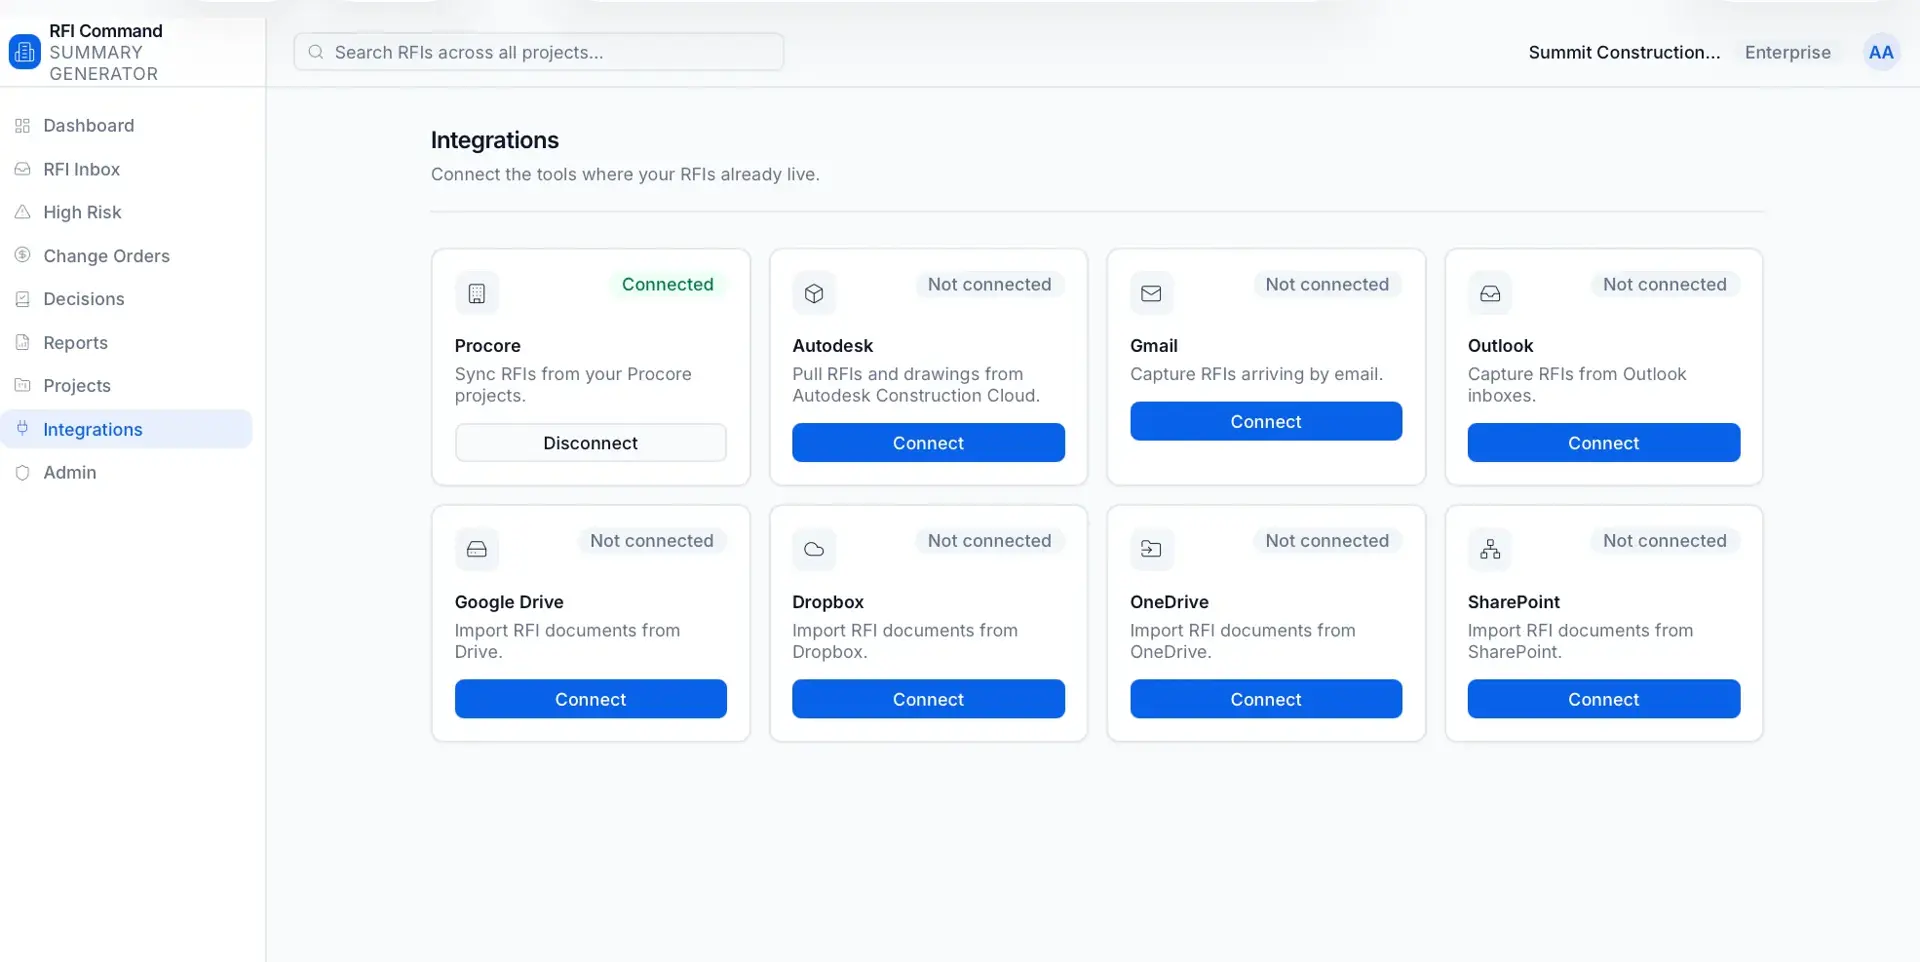Click the Admin shield icon

click(22, 472)
